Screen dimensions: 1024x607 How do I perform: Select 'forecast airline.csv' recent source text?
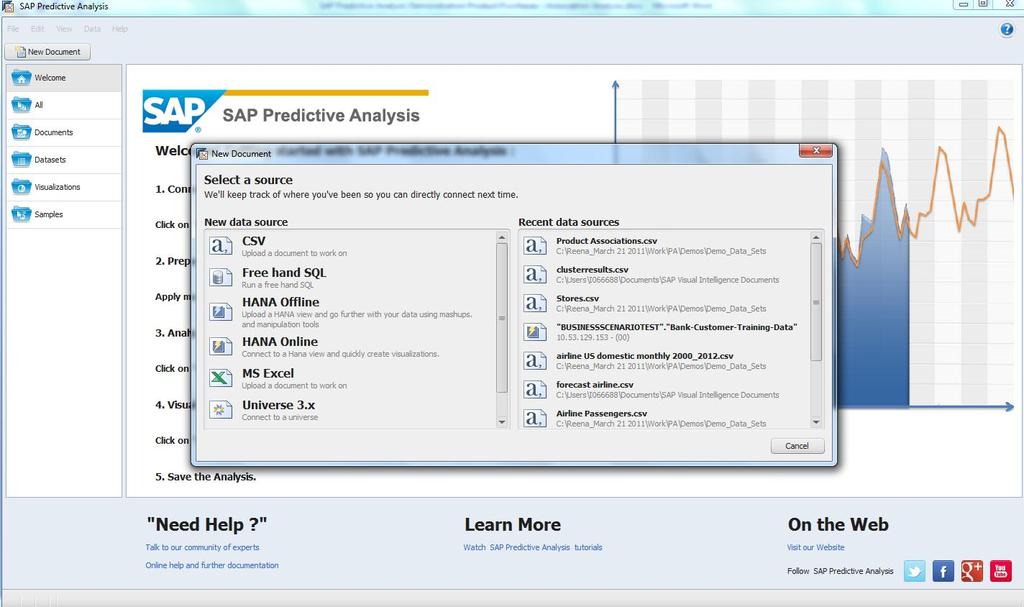pyautogui.click(x=595, y=385)
